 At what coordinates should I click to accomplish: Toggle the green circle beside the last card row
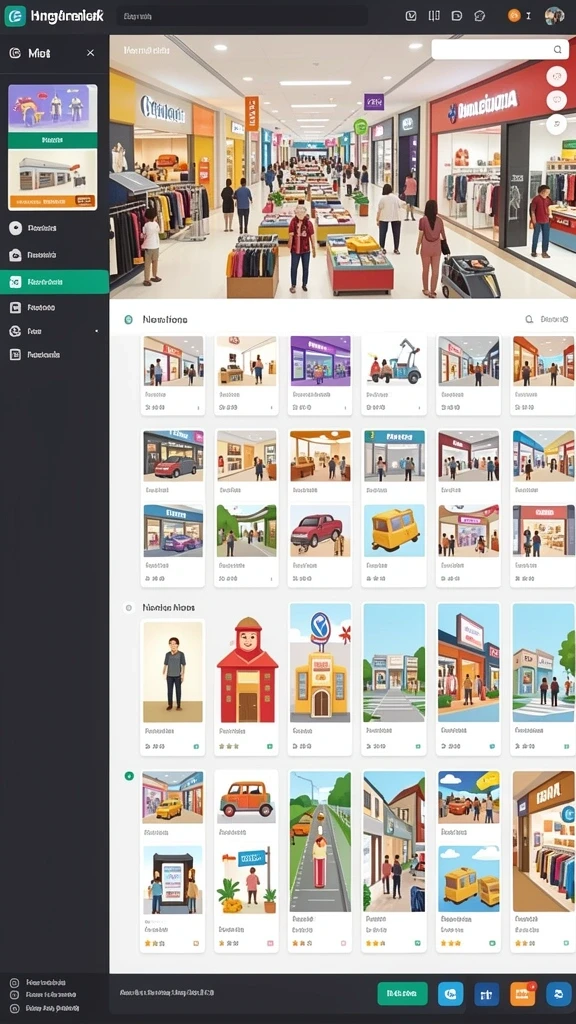[x=129, y=776]
